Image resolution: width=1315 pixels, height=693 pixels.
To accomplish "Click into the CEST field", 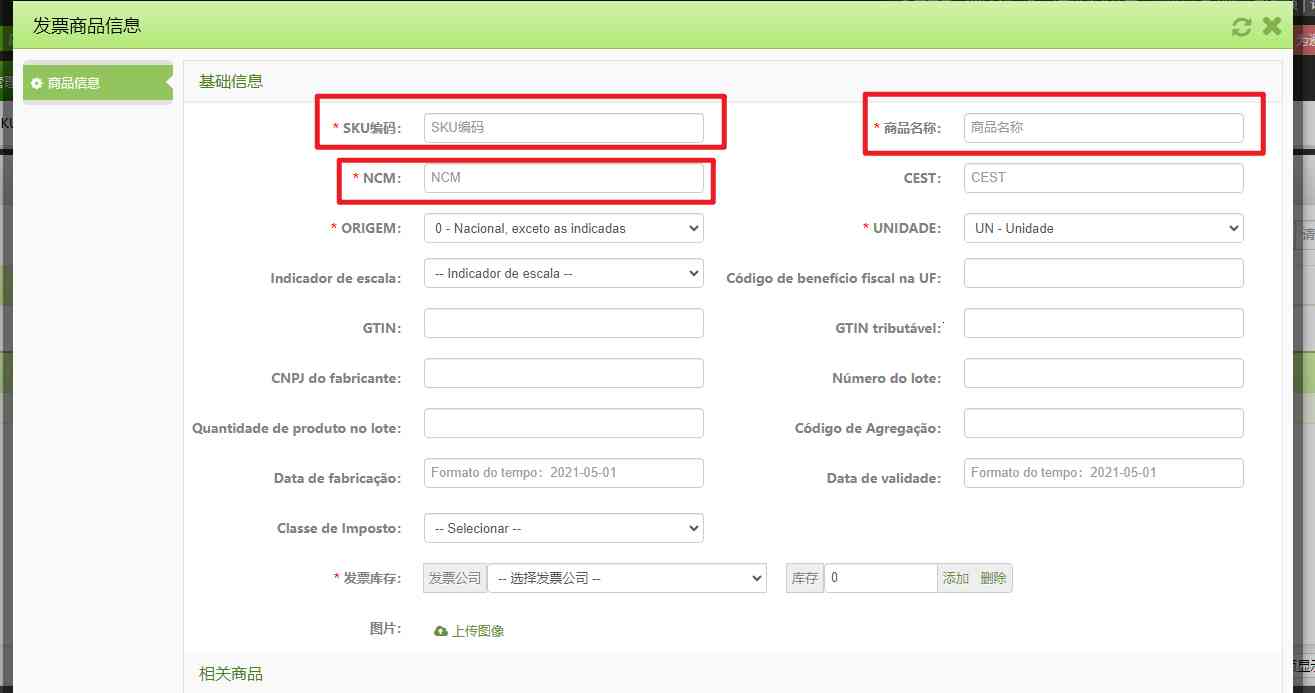I will (1103, 178).
